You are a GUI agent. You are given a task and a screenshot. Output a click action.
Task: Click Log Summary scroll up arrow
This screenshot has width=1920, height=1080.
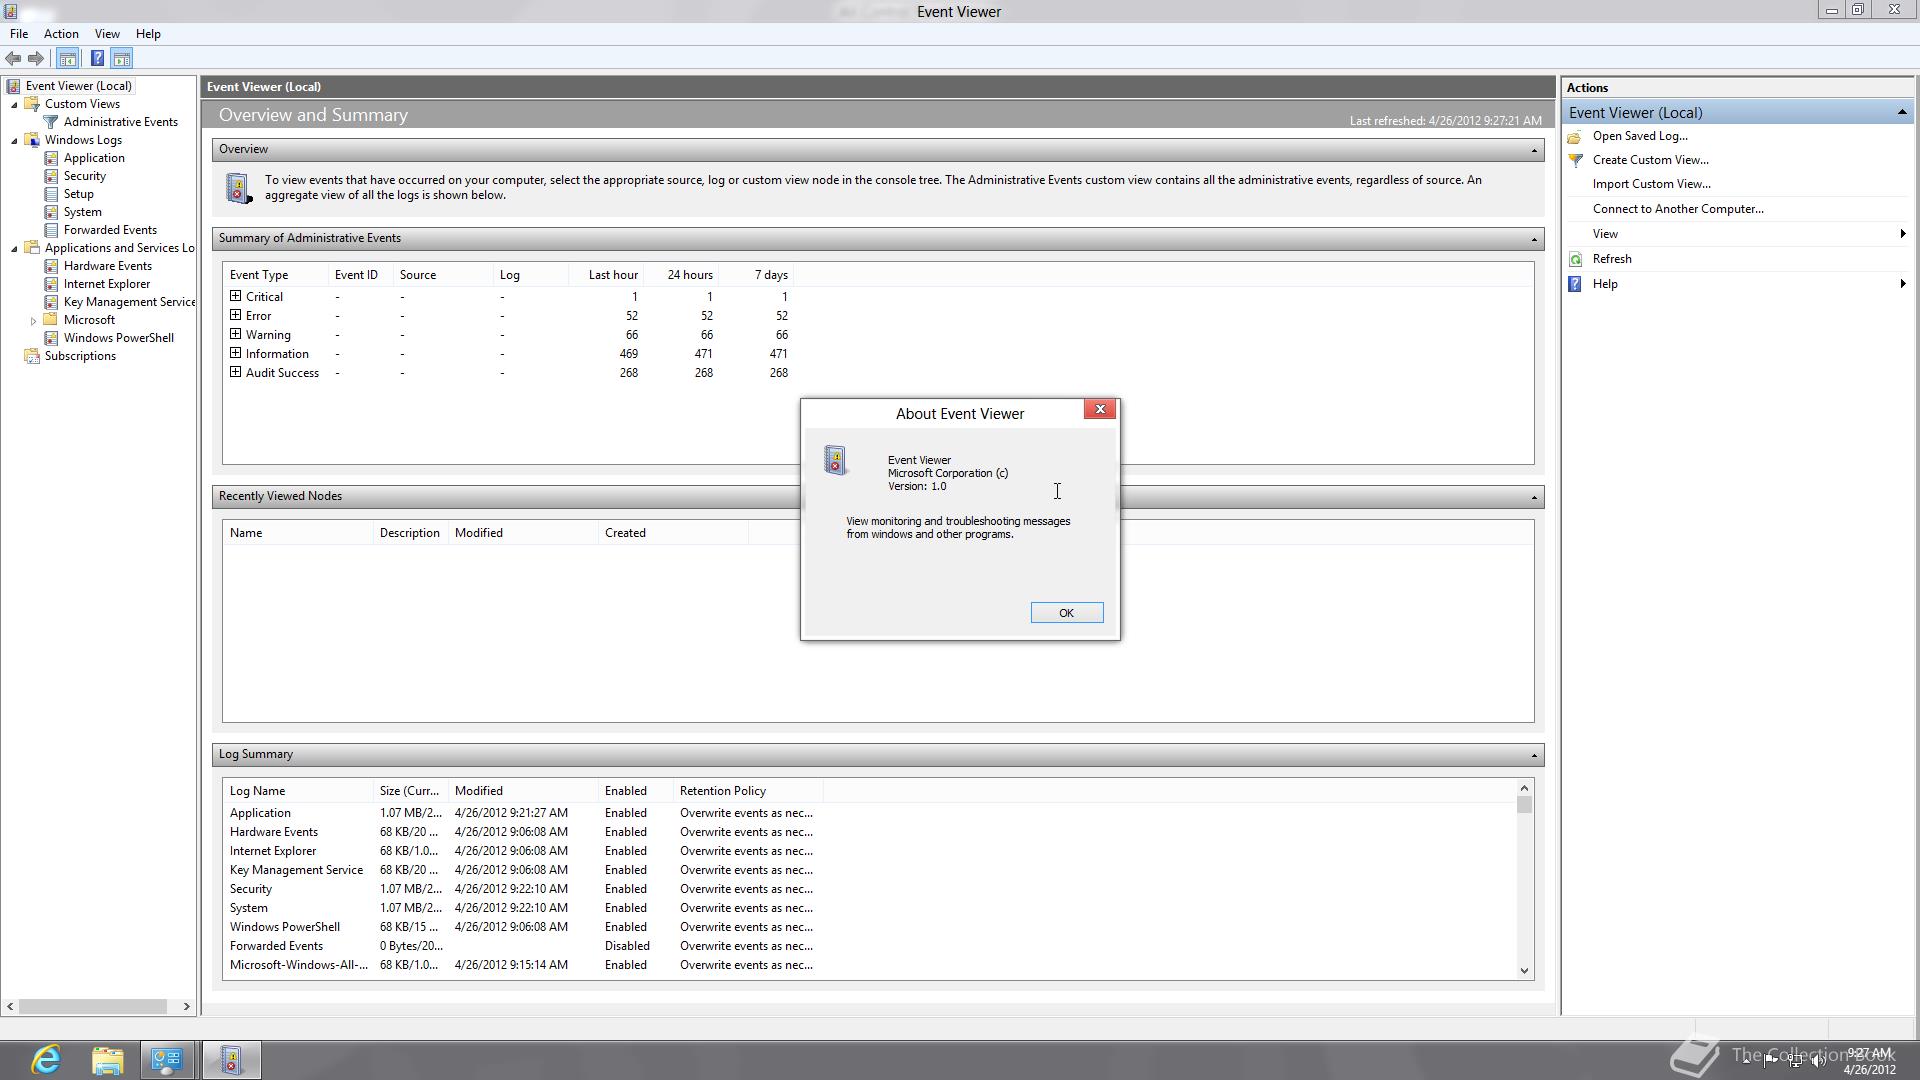point(1524,789)
